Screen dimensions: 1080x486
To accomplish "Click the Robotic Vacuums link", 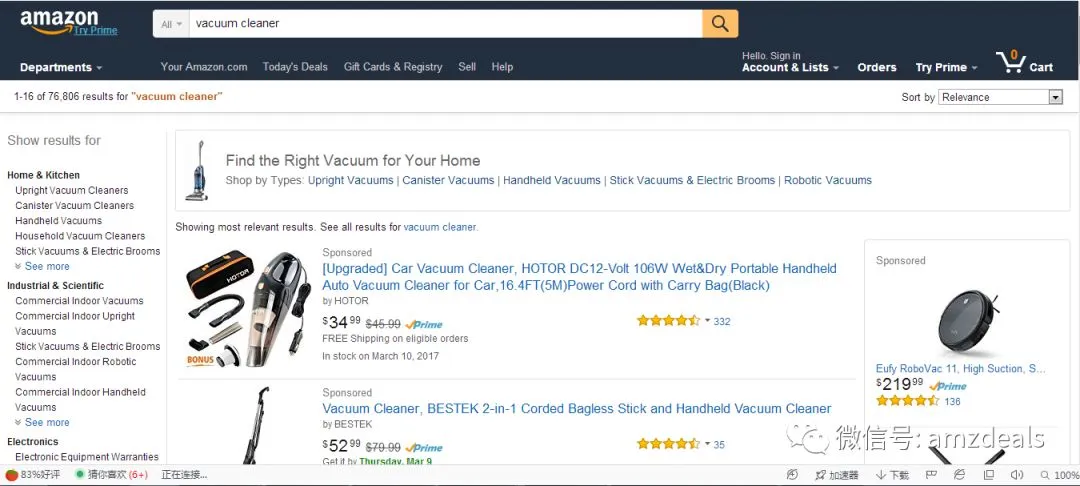I will click(x=827, y=180).
